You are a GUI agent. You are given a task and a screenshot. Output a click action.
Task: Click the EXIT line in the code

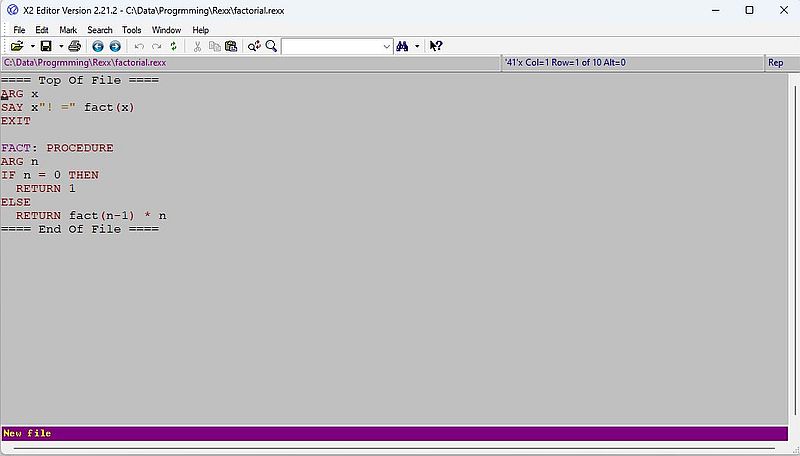(x=16, y=121)
